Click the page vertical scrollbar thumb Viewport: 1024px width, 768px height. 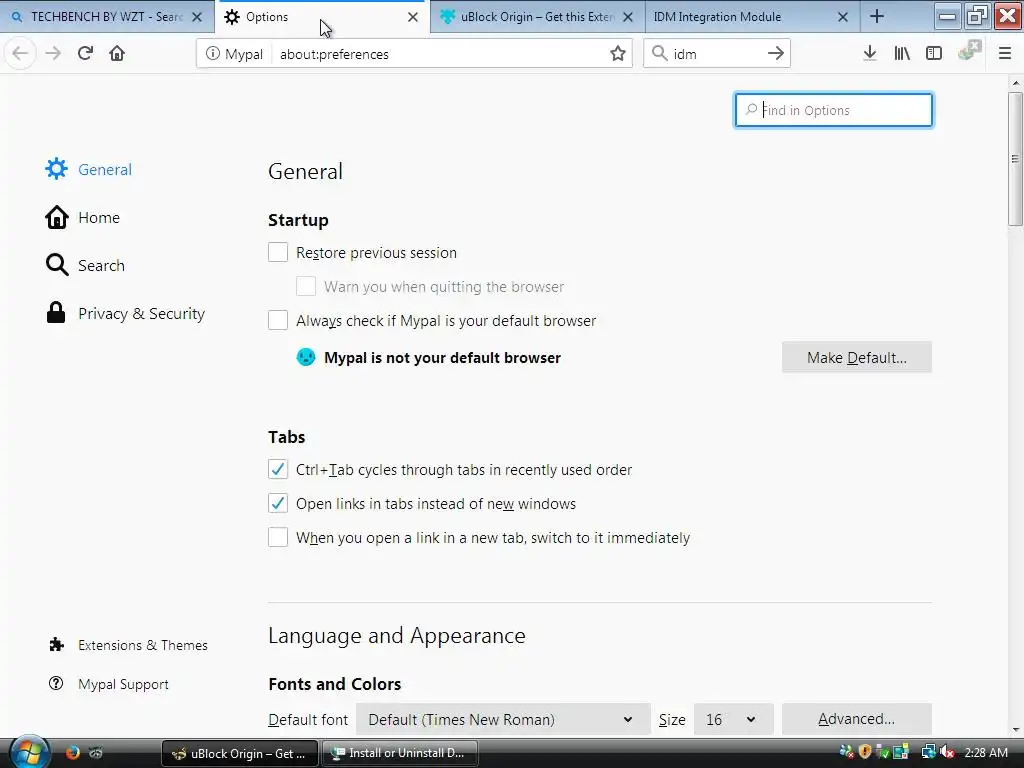point(1015,159)
